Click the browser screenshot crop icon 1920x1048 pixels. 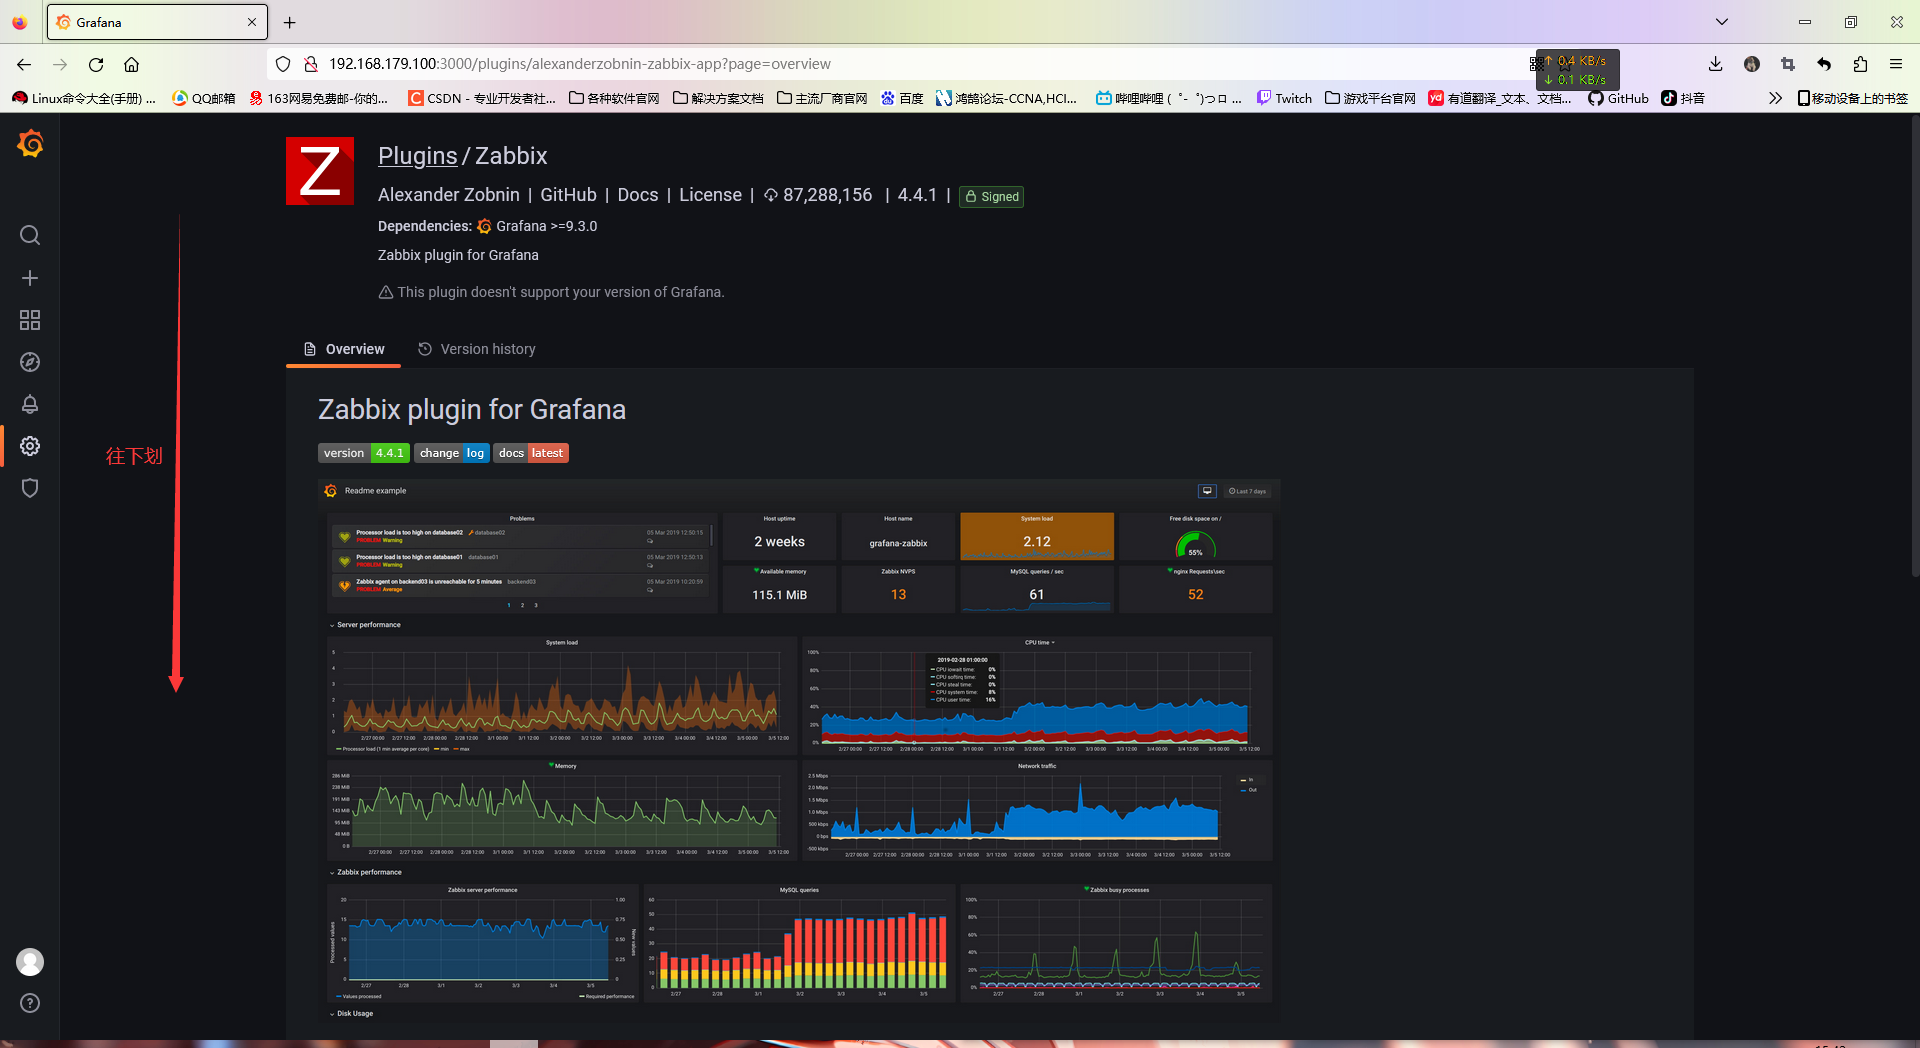coord(1787,64)
